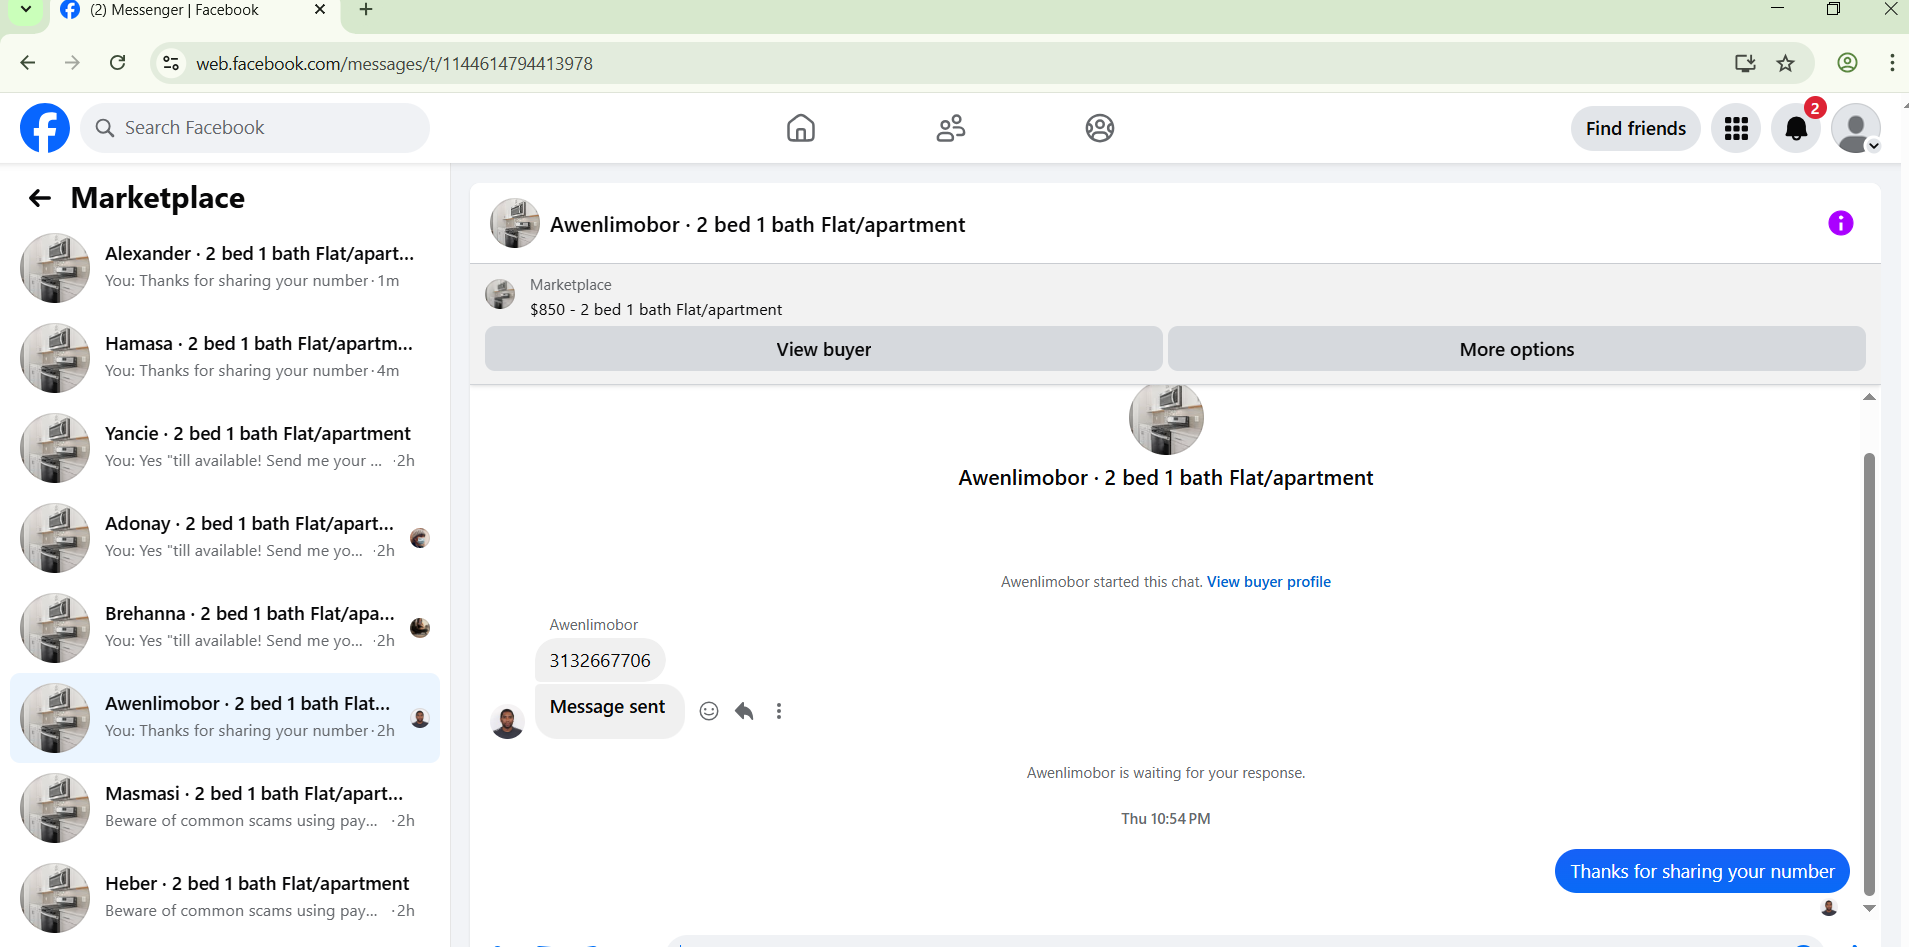Click the View buyer button
The image size is (1909, 947).
[823, 349]
